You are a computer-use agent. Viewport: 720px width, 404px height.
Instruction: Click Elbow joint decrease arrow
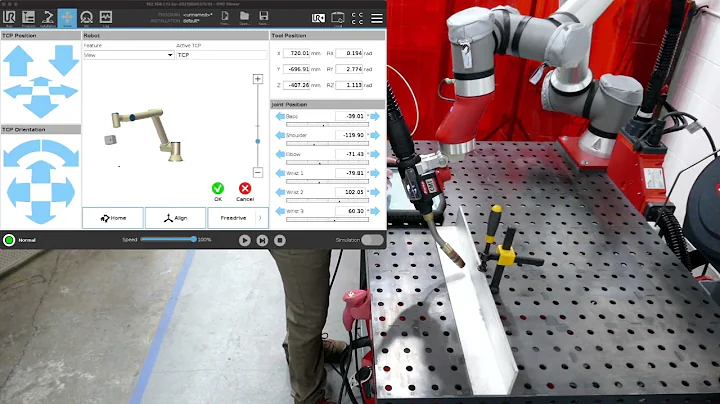280,154
